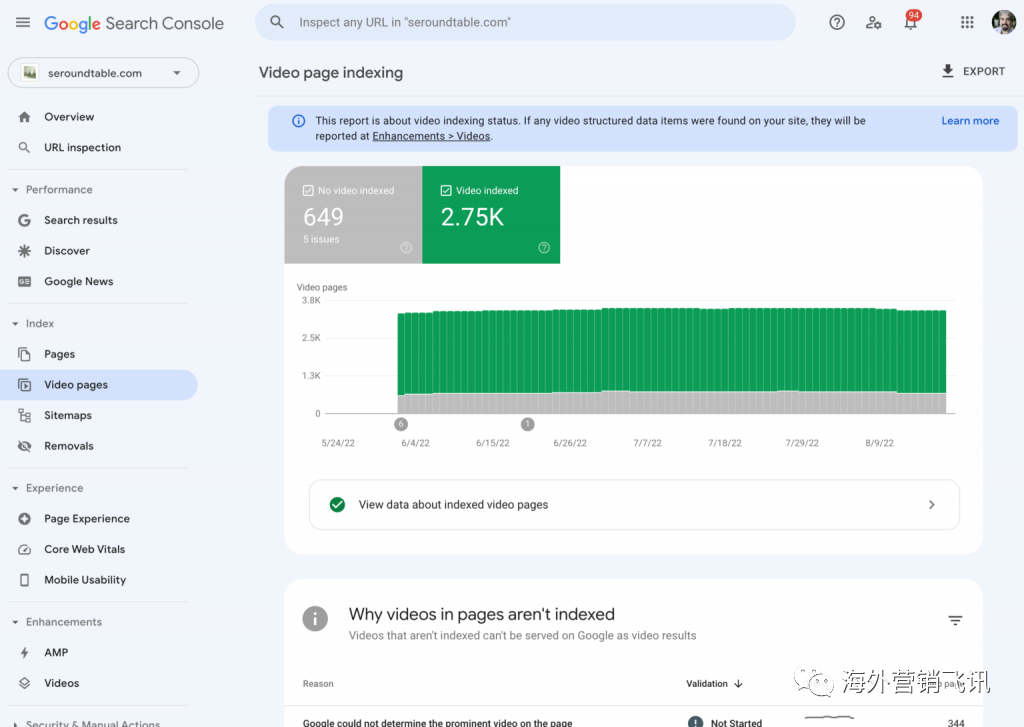Open the hamburger main menu
1024x727 pixels.
23,22
